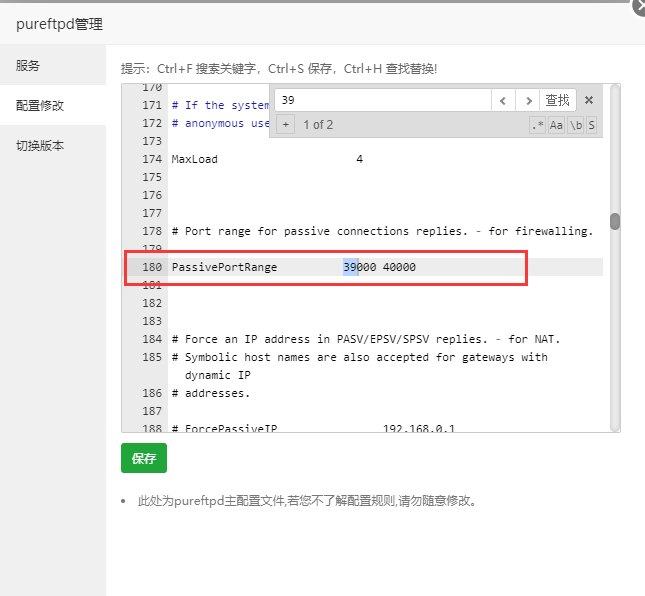The image size is (645, 596).
Task: Open the 服务 tab
Action: (x=53, y=65)
